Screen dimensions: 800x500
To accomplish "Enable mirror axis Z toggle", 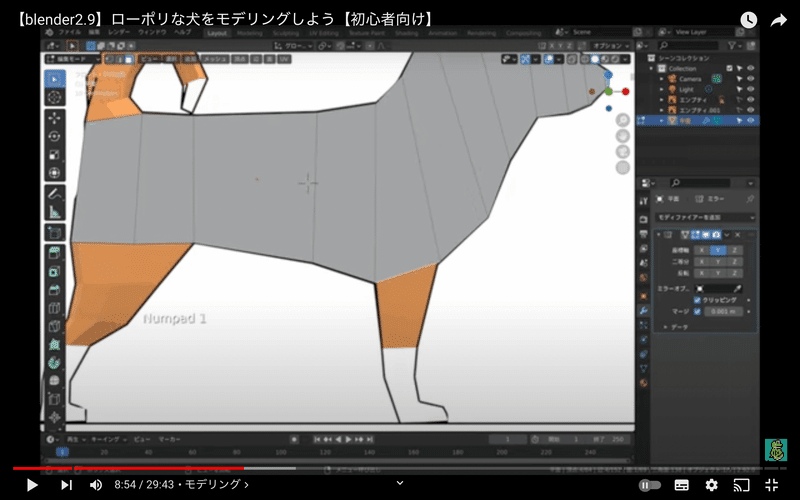I will [734, 250].
